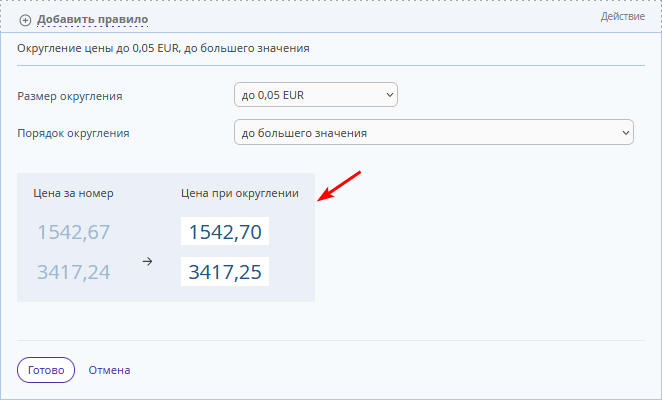Click the Действие column label
662x400 pixels.
coord(623,16)
